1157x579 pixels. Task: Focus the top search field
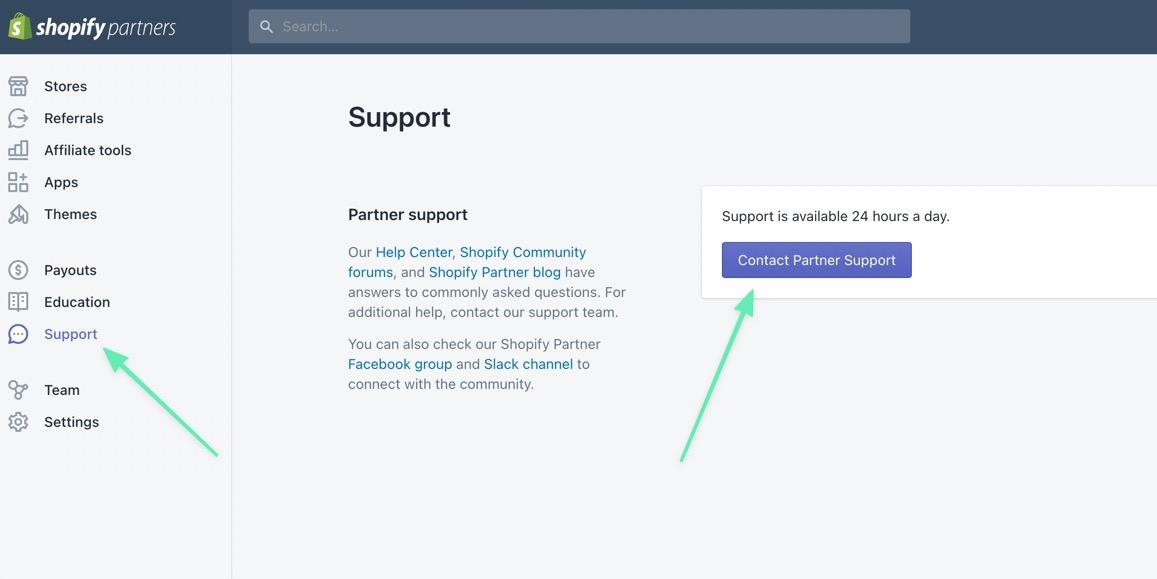click(x=590, y=27)
